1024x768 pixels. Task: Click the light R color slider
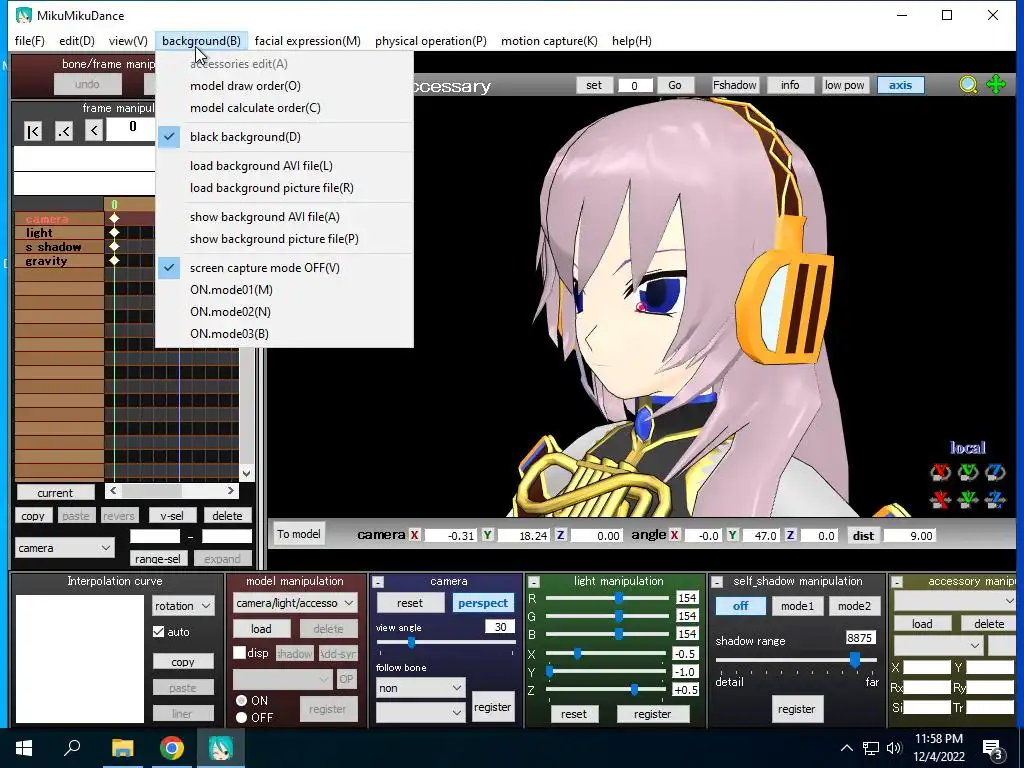coord(607,598)
